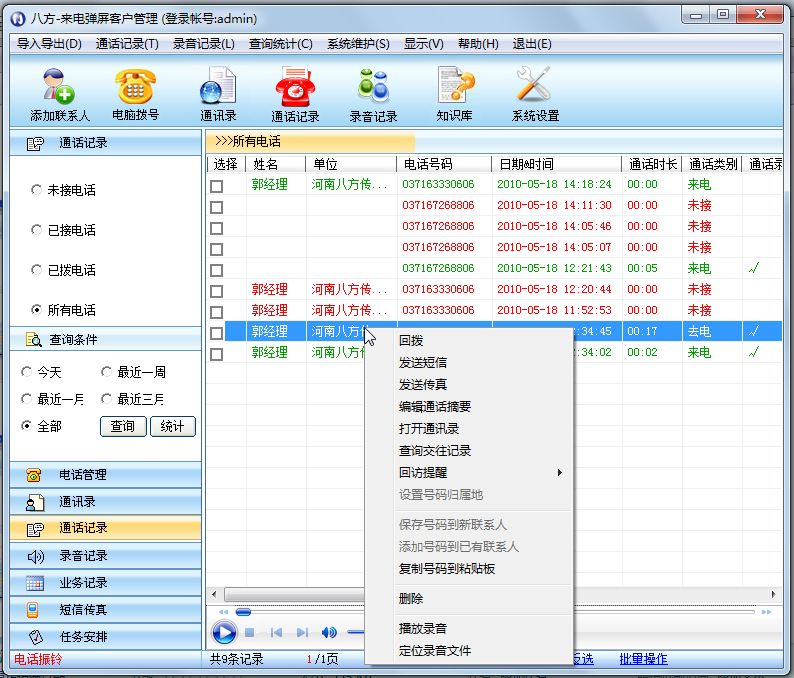Tick the checkbox in the first call row
The height and width of the screenshot is (678, 794).
click(216, 185)
